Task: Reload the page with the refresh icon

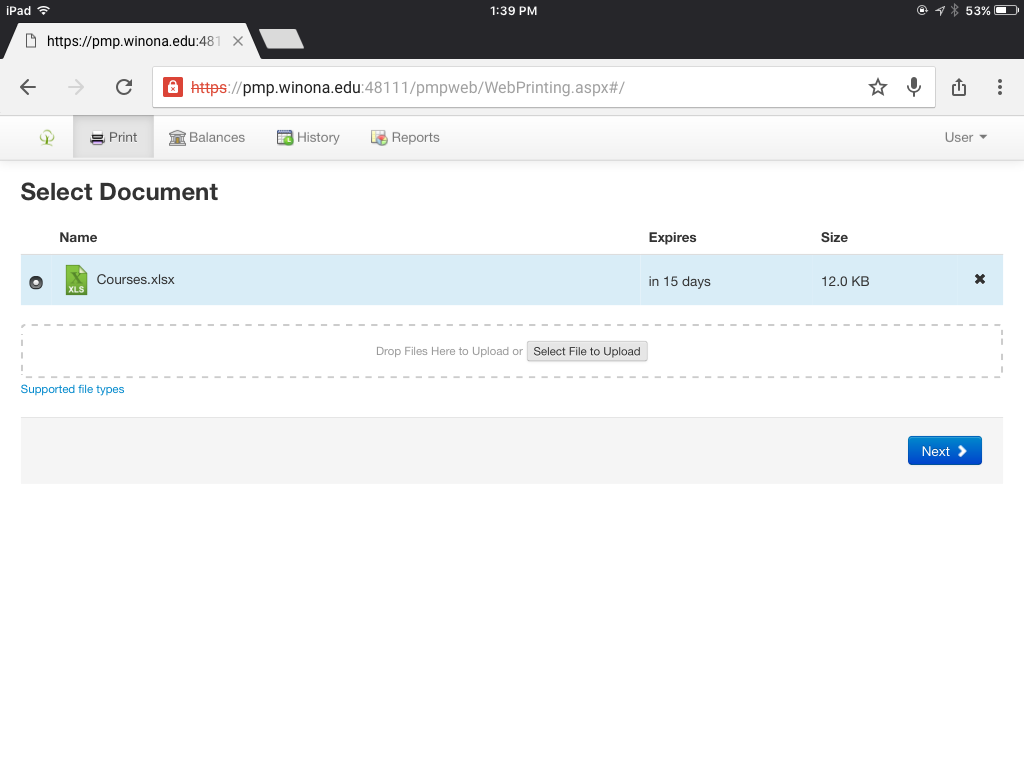Action: (x=124, y=87)
